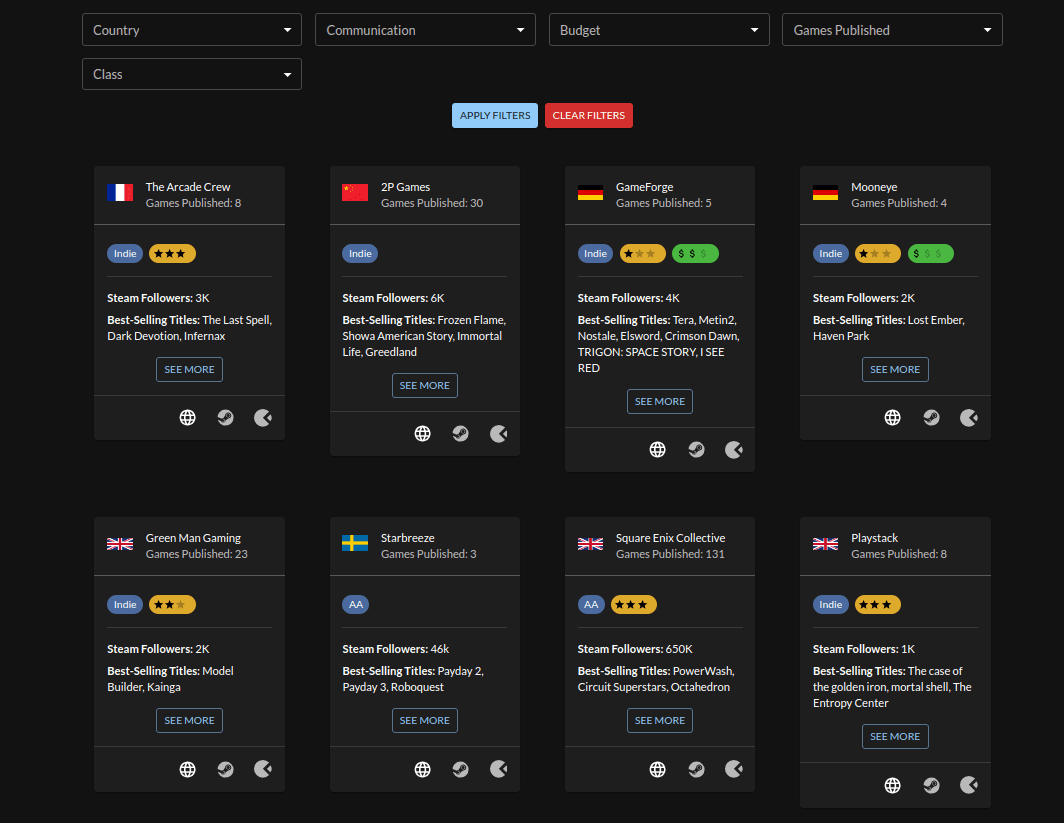The height and width of the screenshot is (823, 1064).
Task: Open Mooneye website globe icon
Action: click(x=893, y=418)
